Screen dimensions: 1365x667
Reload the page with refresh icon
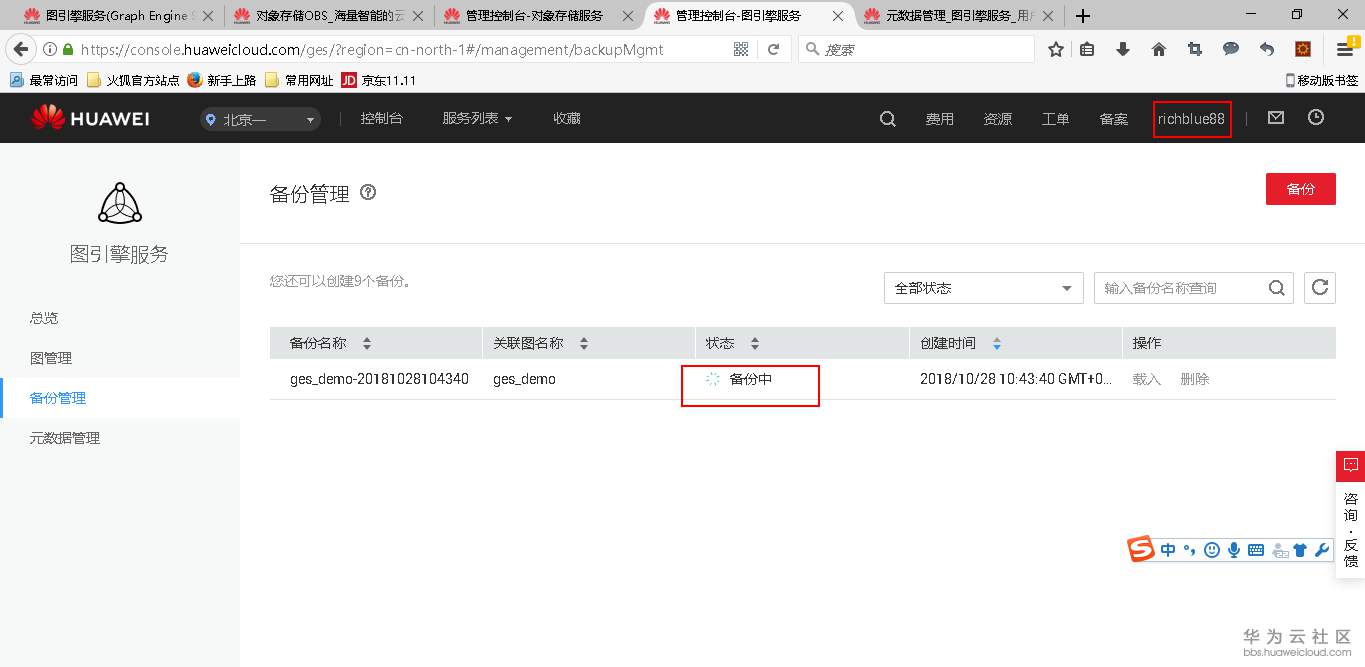pos(773,49)
